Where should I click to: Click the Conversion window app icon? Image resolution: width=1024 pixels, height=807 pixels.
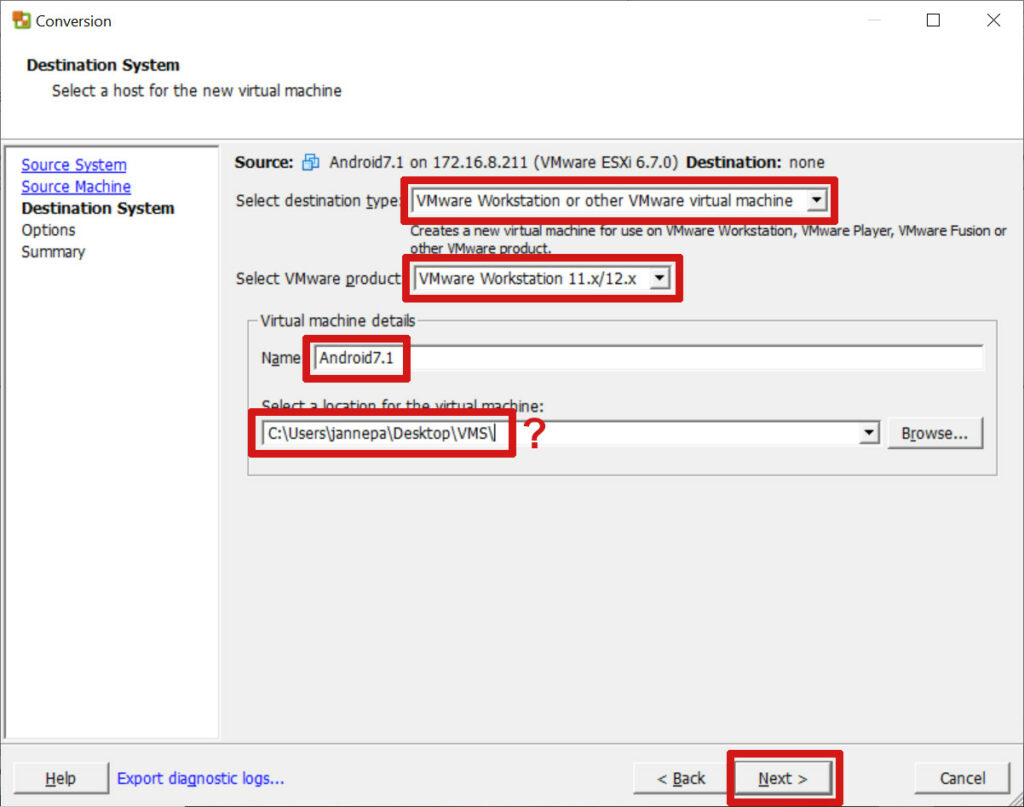[x=21, y=20]
